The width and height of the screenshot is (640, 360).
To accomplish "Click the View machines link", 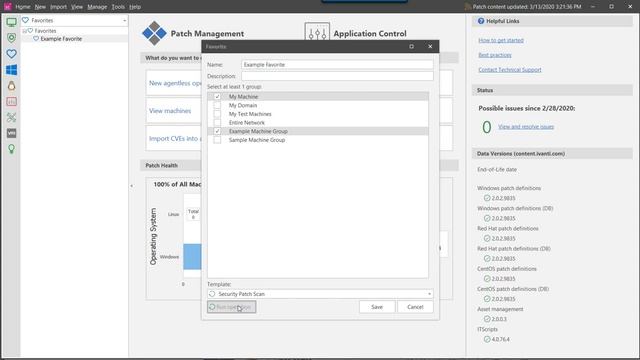I will tap(170, 111).
